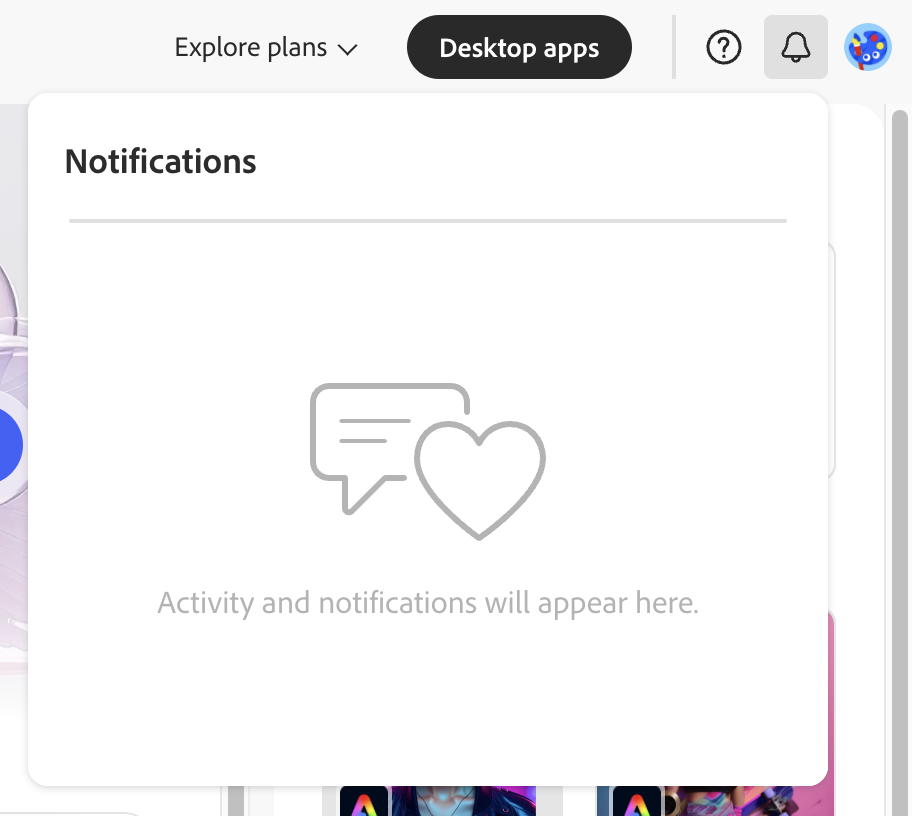Select the Notifications panel heading
Screen dimensions: 912x816
click(160, 161)
